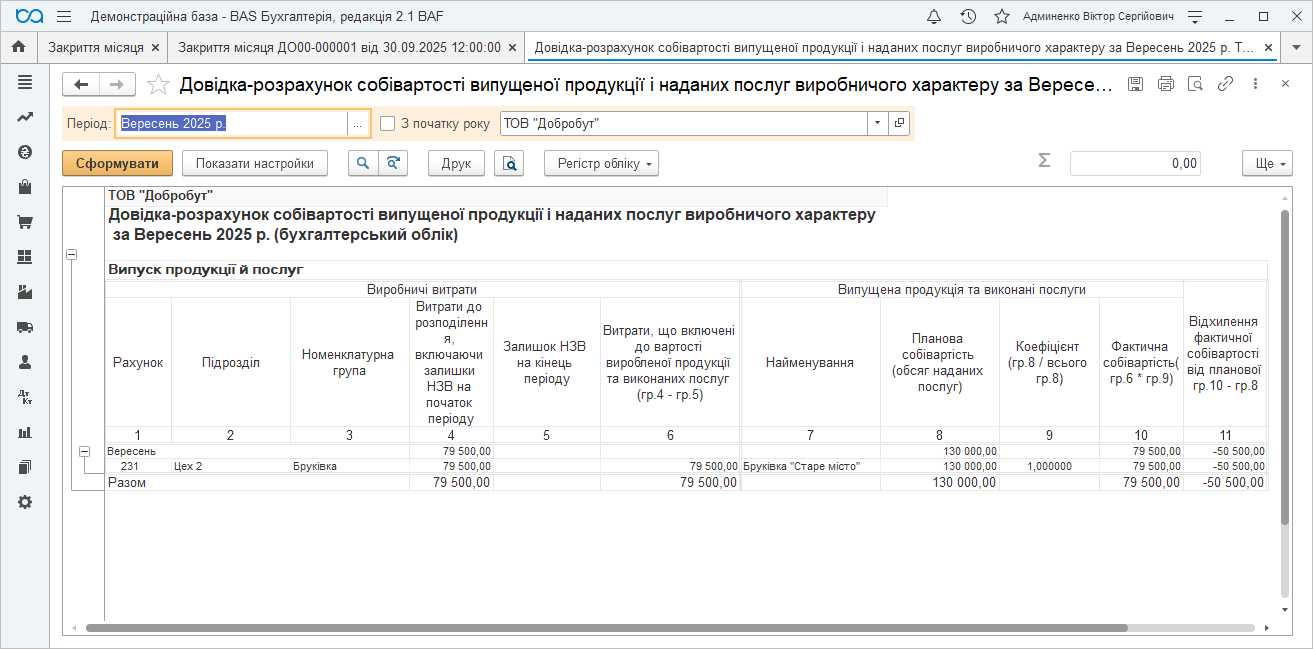1313x649 pixels.
Task: Click the notifications bell icon
Action: click(x=934, y=17)
